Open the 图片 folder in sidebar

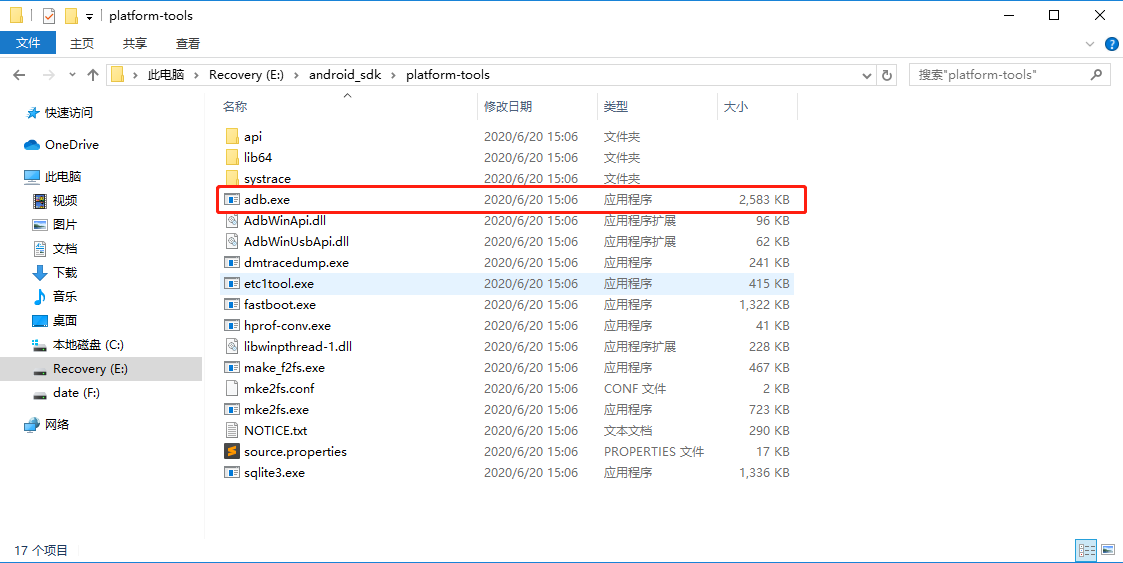(64, 224)
